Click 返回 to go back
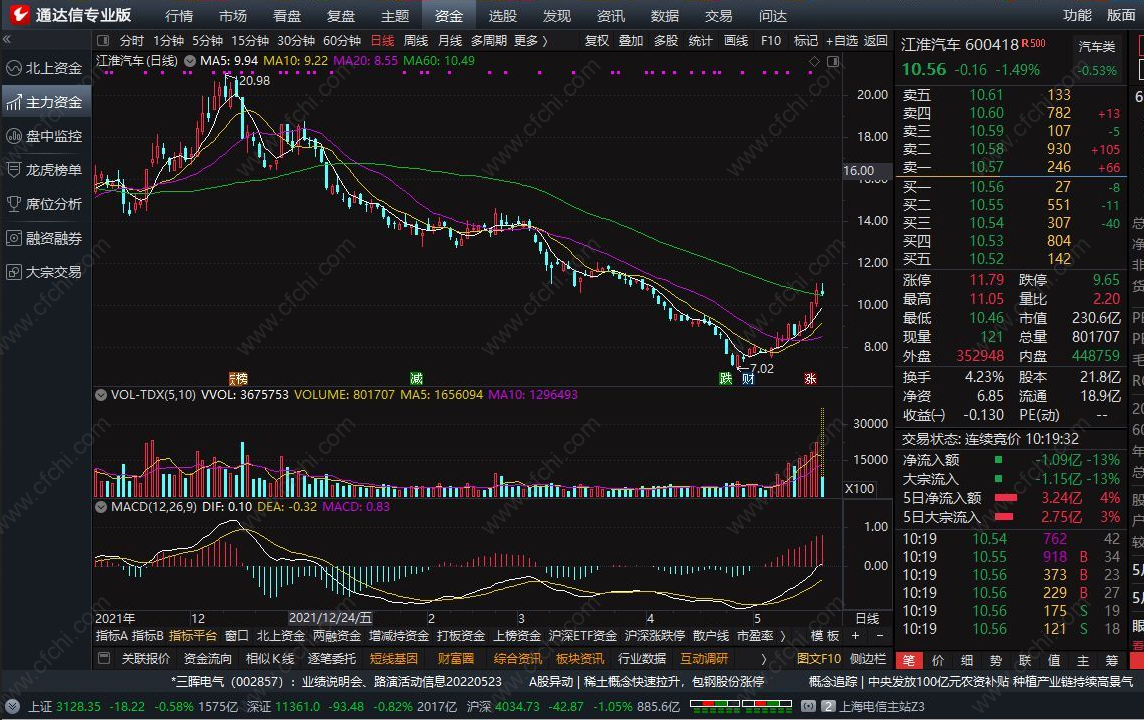This screenshot has width=1144, height=720. point(876,41)
